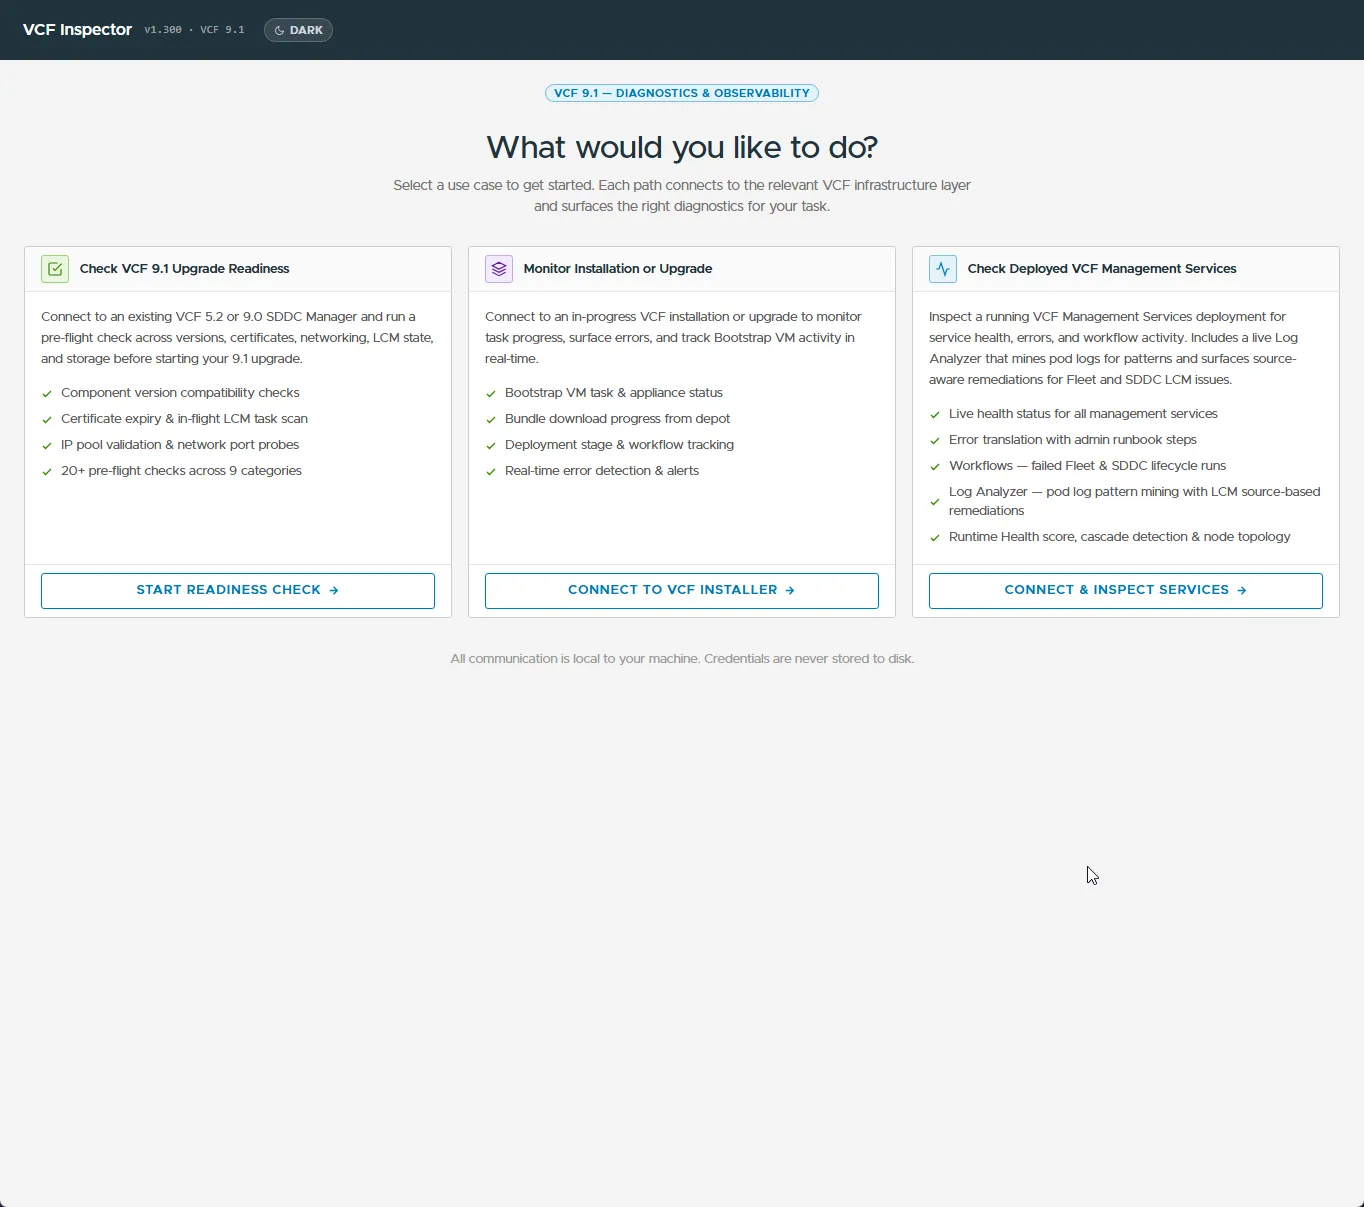The height and width of the screenshot is (1207, 1364).
Task: Toggle the DARK theme switch
Action: click(x=298, y=30)
